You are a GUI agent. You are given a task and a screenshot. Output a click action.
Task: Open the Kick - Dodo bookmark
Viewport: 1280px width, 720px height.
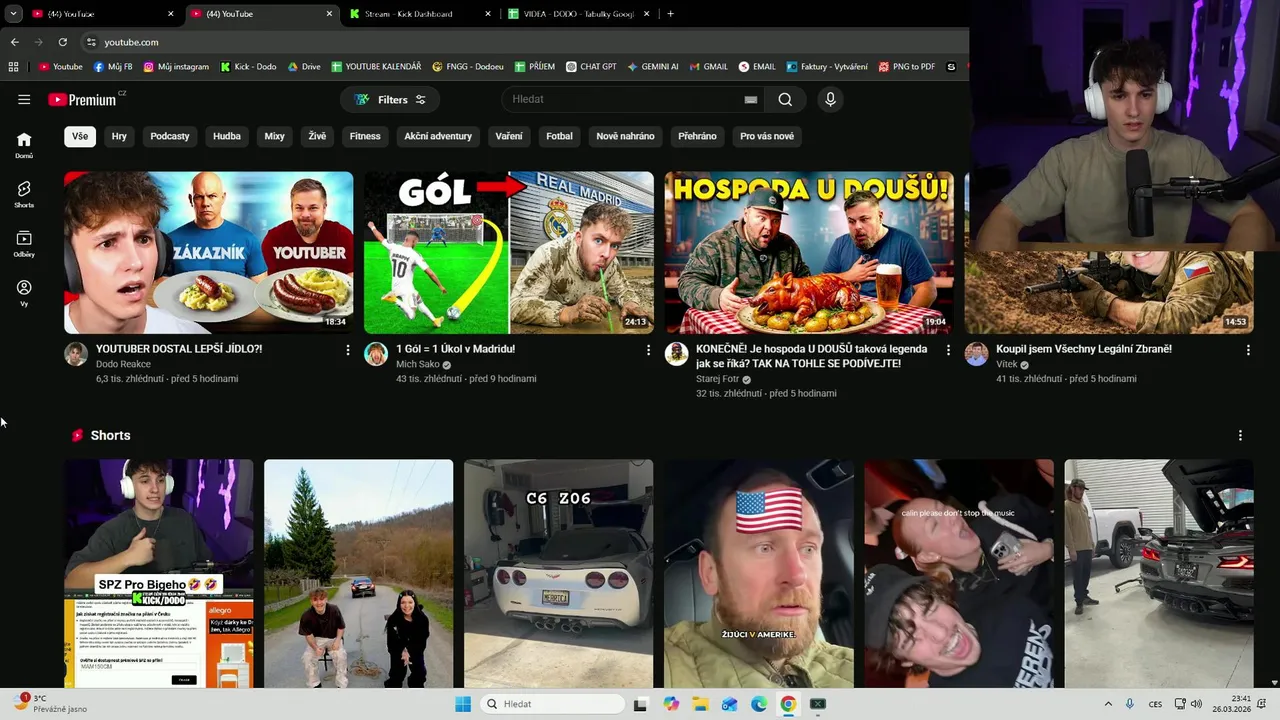coord(248,67)
